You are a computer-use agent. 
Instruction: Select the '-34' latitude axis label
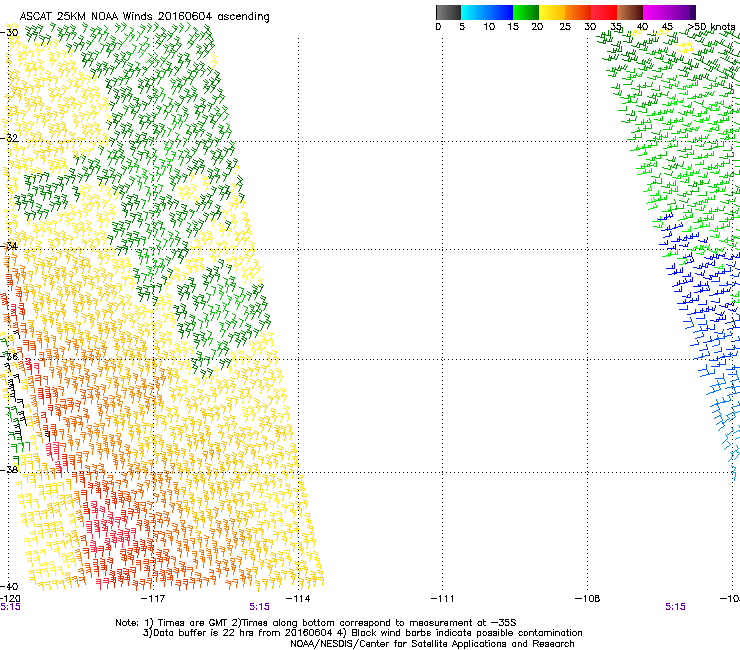click(x=9, y=246)
